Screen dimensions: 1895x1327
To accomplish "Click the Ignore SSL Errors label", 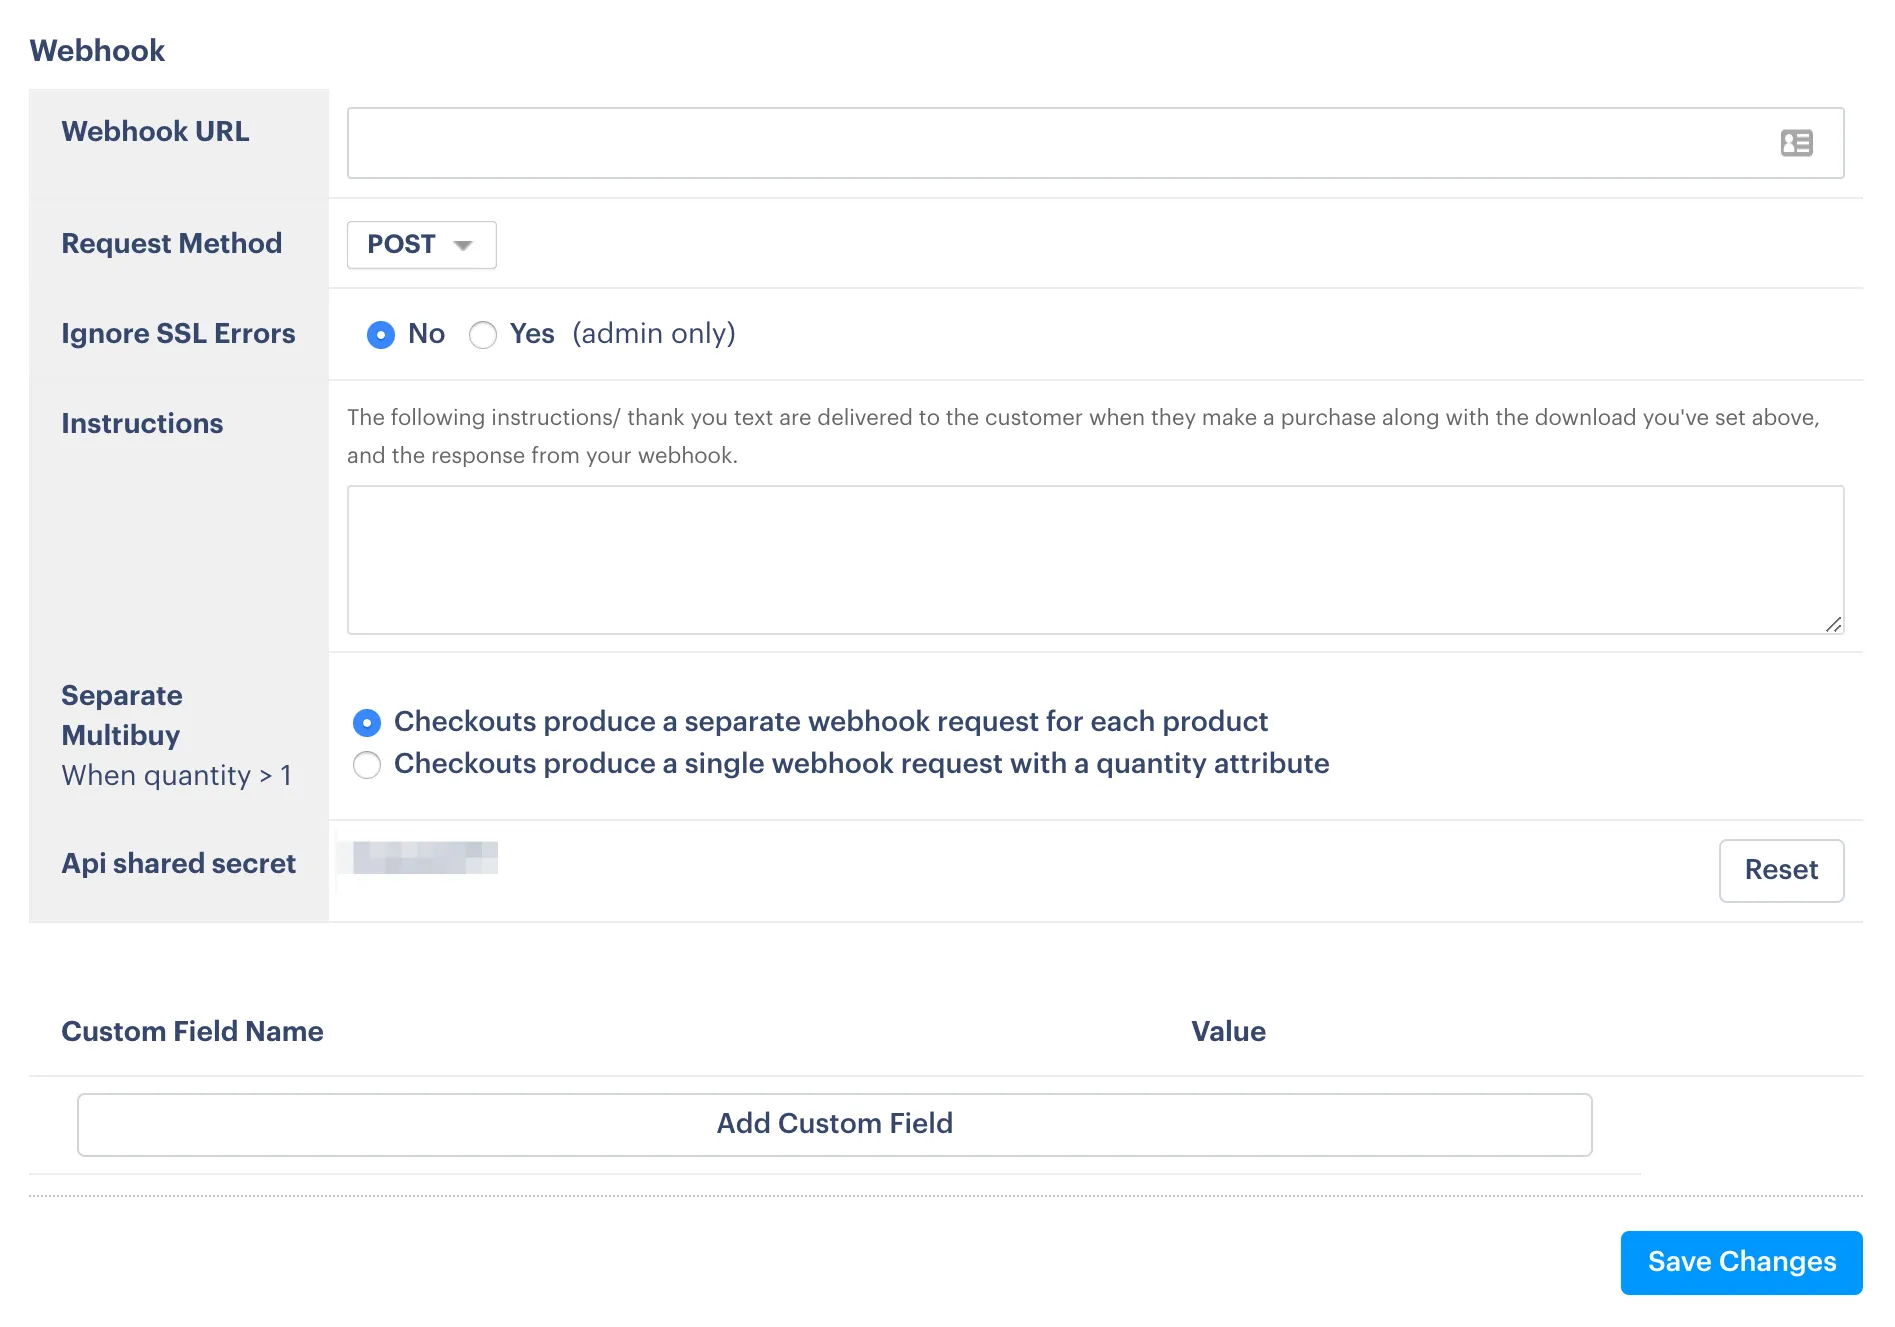I will (x=178, y=334).
